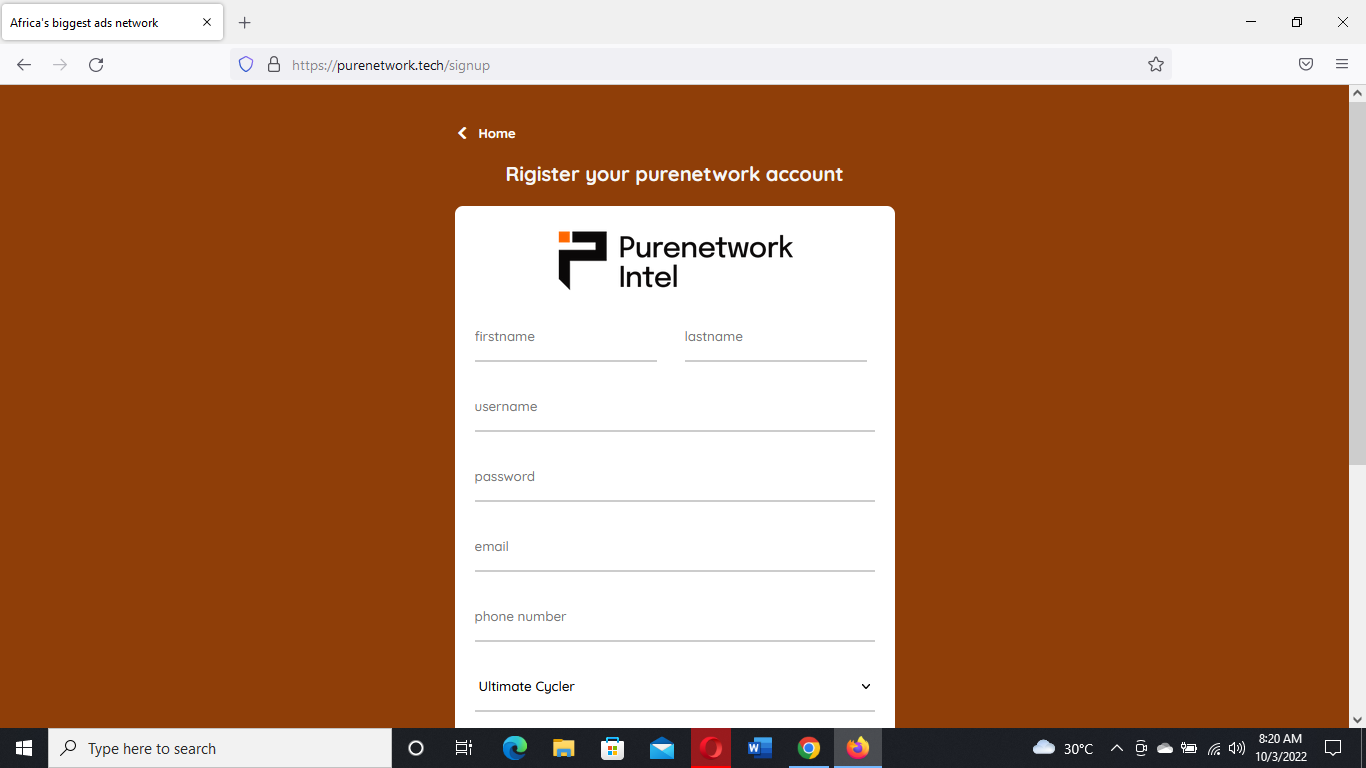Focus the email field
1366x768 pixels.
pyautogui.click(x=675, y=547)
